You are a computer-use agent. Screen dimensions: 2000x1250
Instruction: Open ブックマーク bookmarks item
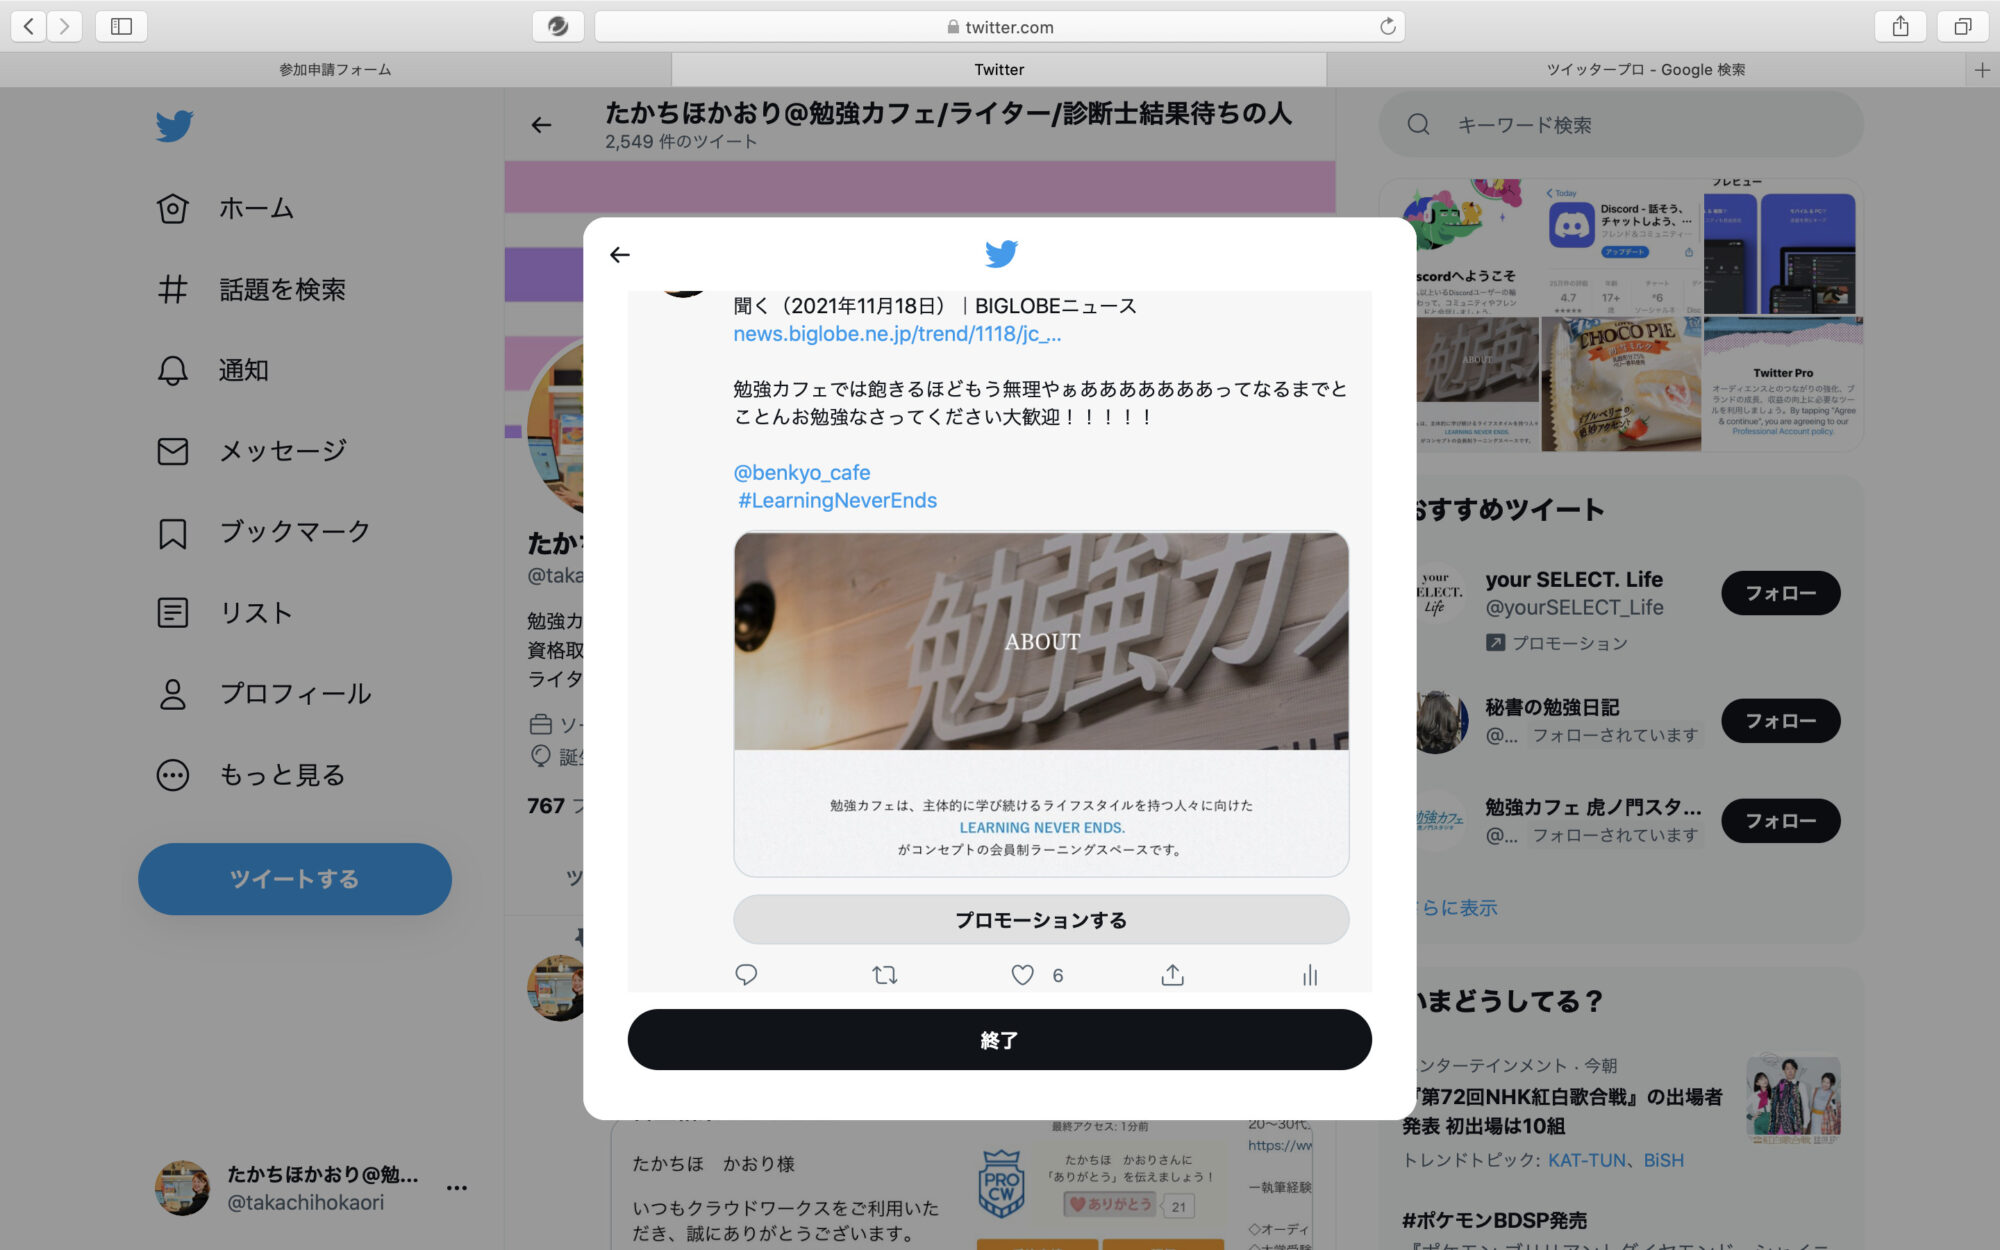tap(264, 532)
